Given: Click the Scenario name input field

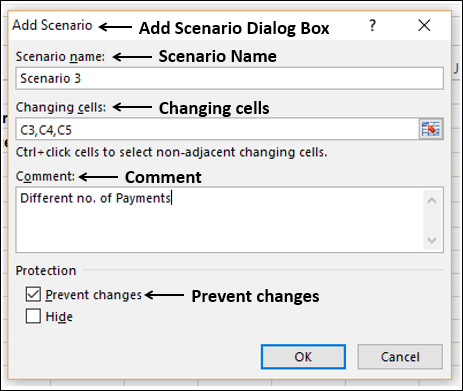Looking at the screenshot, I should click(229, 78).
